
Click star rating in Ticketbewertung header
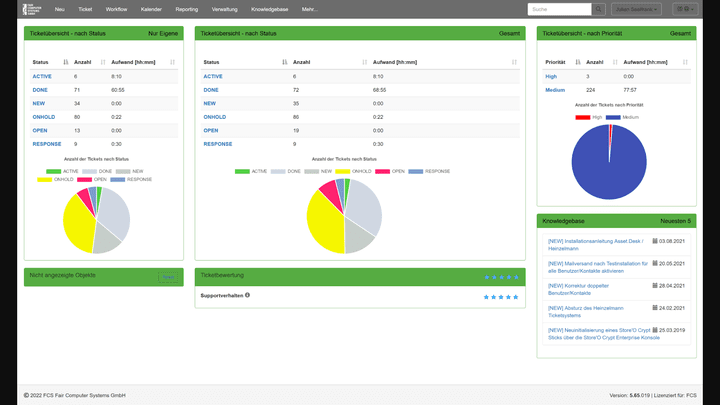[x=501, y=276]
